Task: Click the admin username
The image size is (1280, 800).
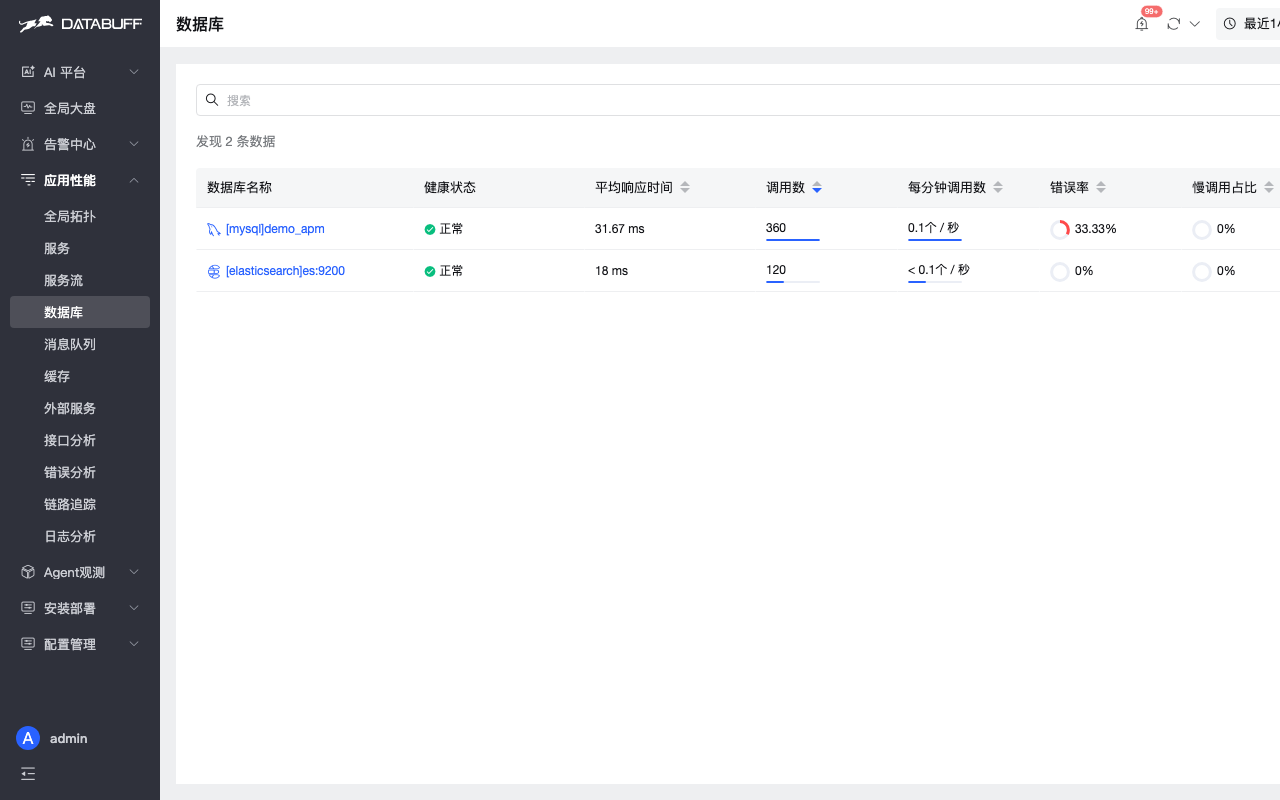Action: coord(69,738)
